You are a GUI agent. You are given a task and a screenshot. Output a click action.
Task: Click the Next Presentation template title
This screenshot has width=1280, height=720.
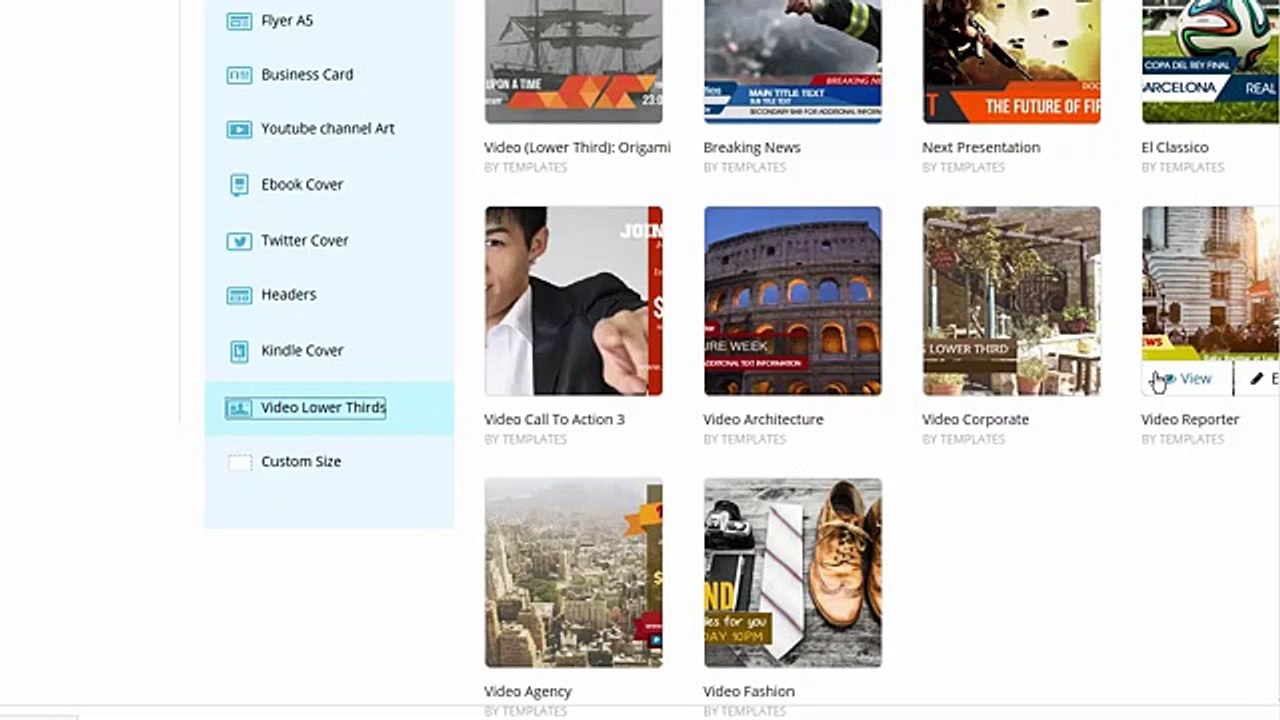tap(981, 147)
